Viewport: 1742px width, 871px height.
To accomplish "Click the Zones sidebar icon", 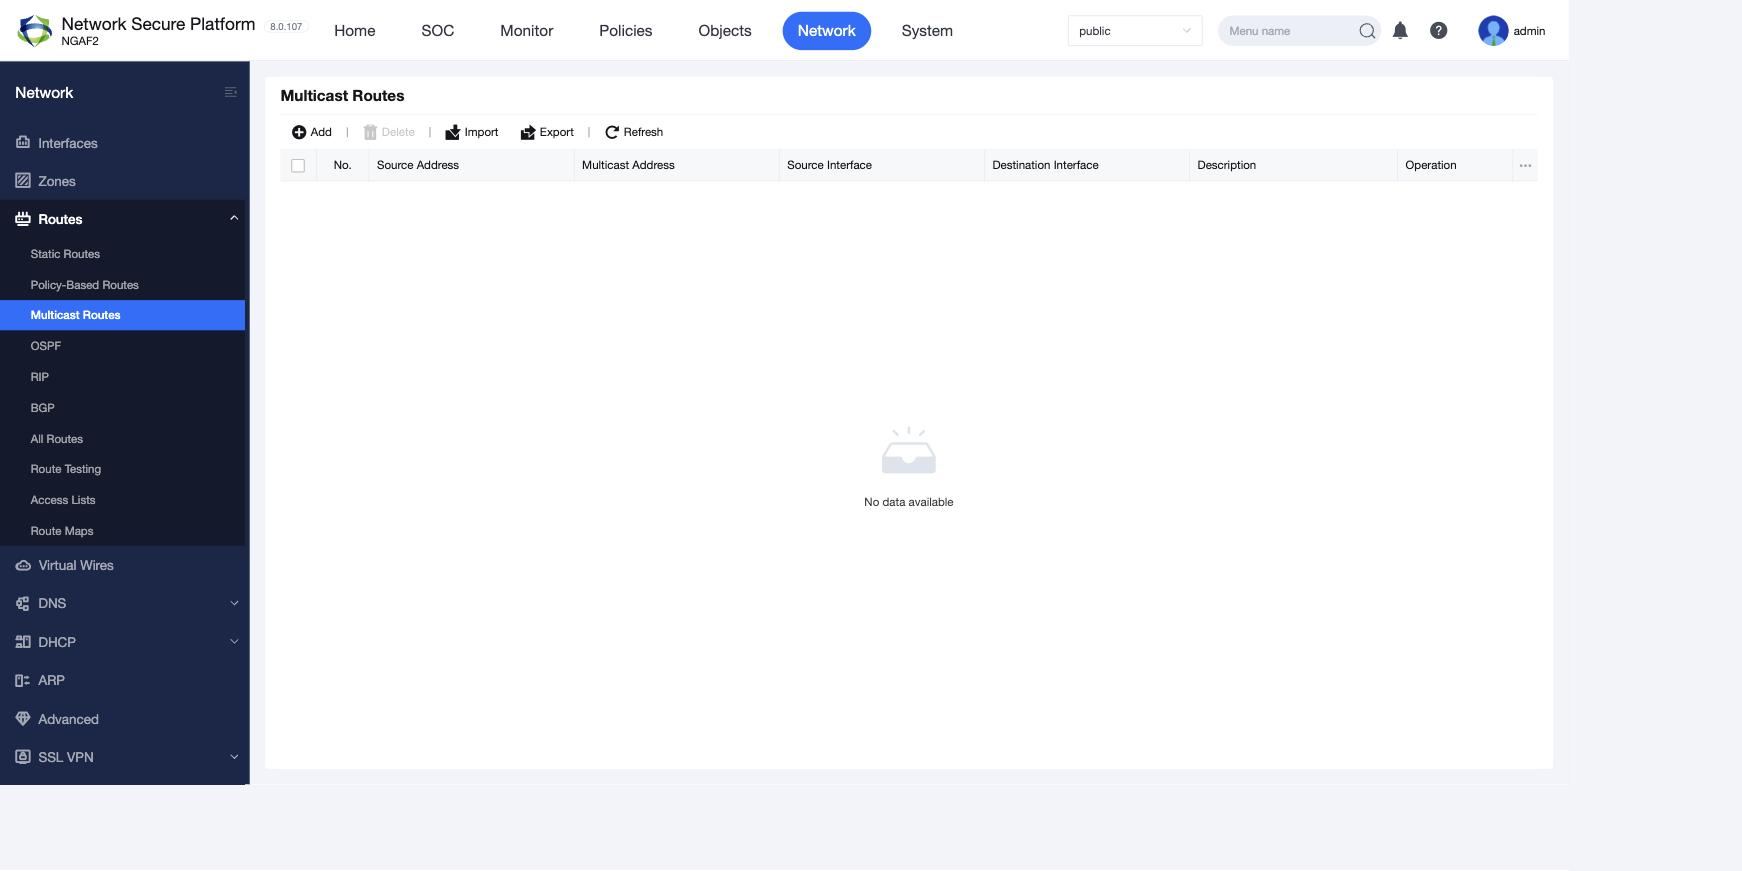I will [23, 181].
